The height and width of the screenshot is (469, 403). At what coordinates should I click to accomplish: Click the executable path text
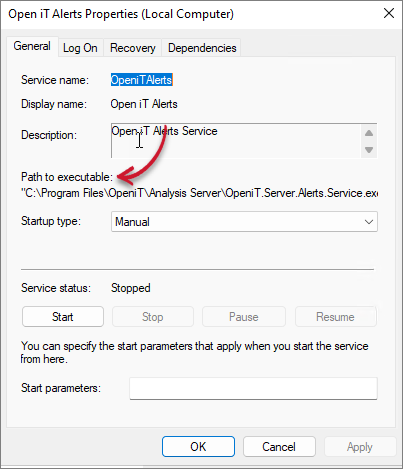[199, 193]
